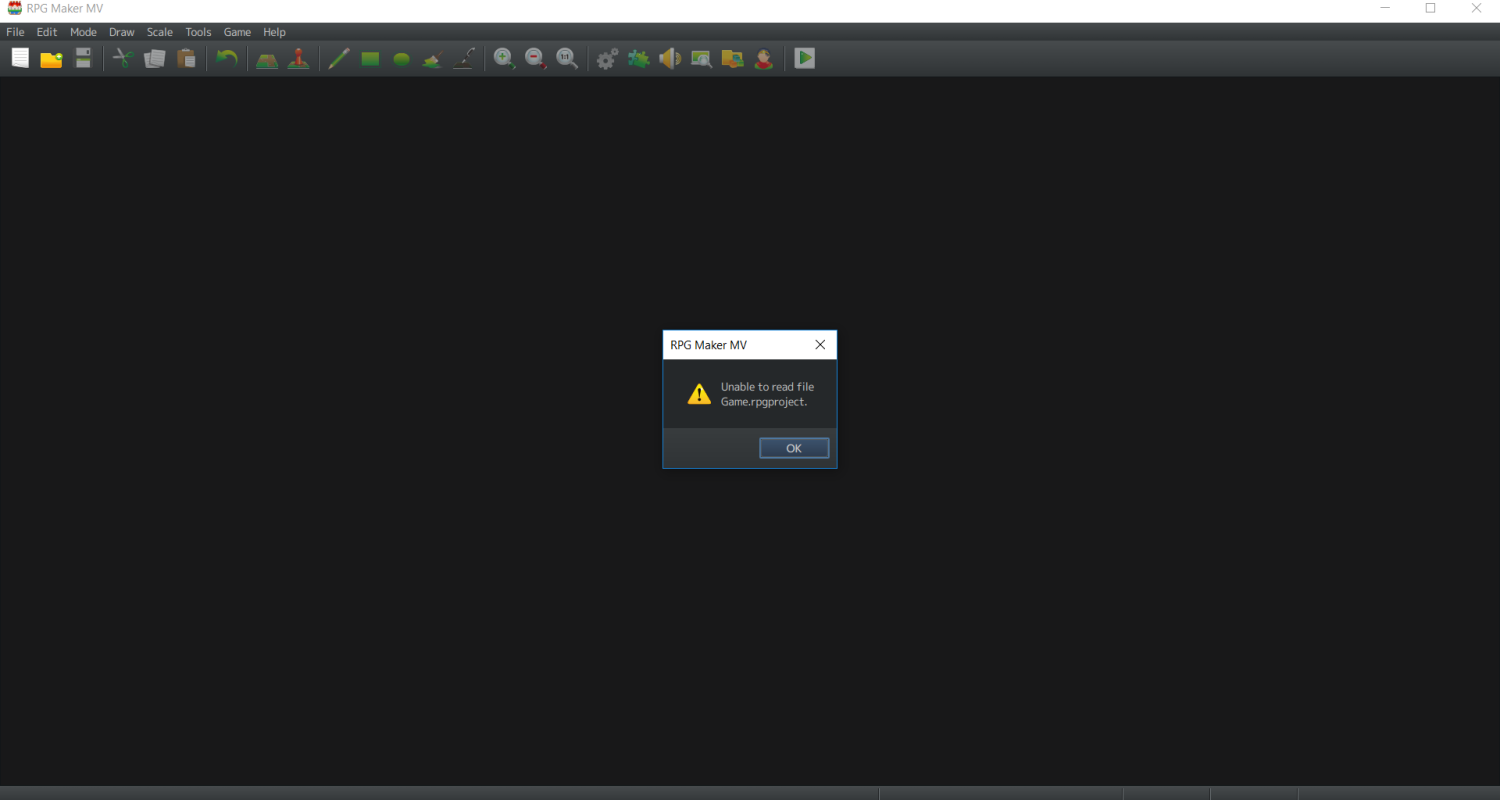The width and height of the screenshot is (1500, 800).
Task: Confirm the error dialog with OK
Action: [794, 448]
